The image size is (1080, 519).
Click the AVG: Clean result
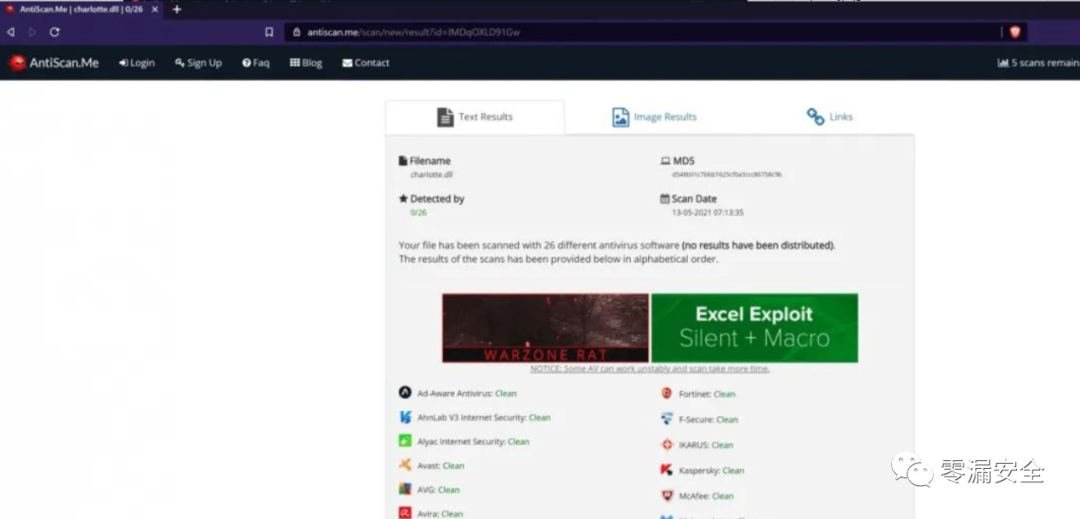coord(438,490)
